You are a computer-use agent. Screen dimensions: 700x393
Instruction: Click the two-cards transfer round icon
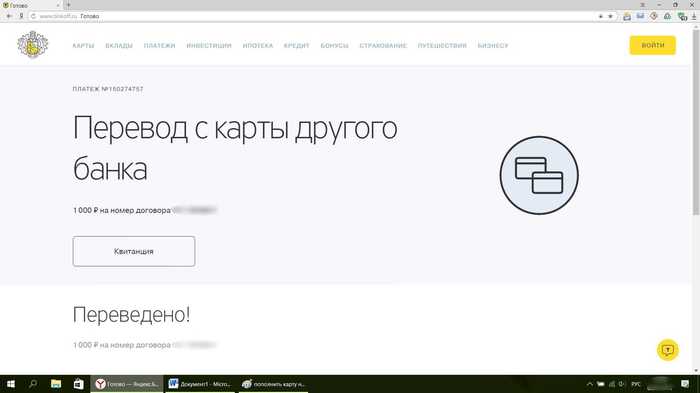click(x=539, y=176)
